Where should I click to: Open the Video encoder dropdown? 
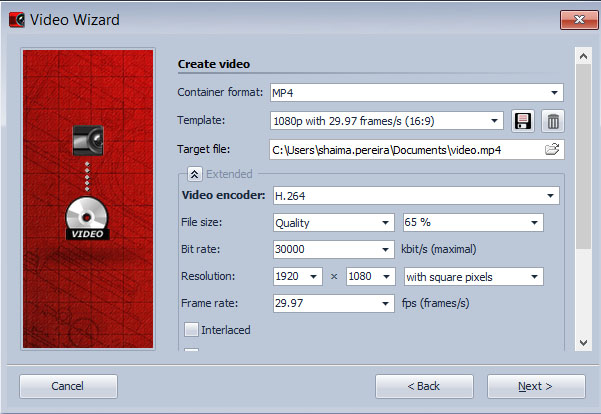point(416,196)
